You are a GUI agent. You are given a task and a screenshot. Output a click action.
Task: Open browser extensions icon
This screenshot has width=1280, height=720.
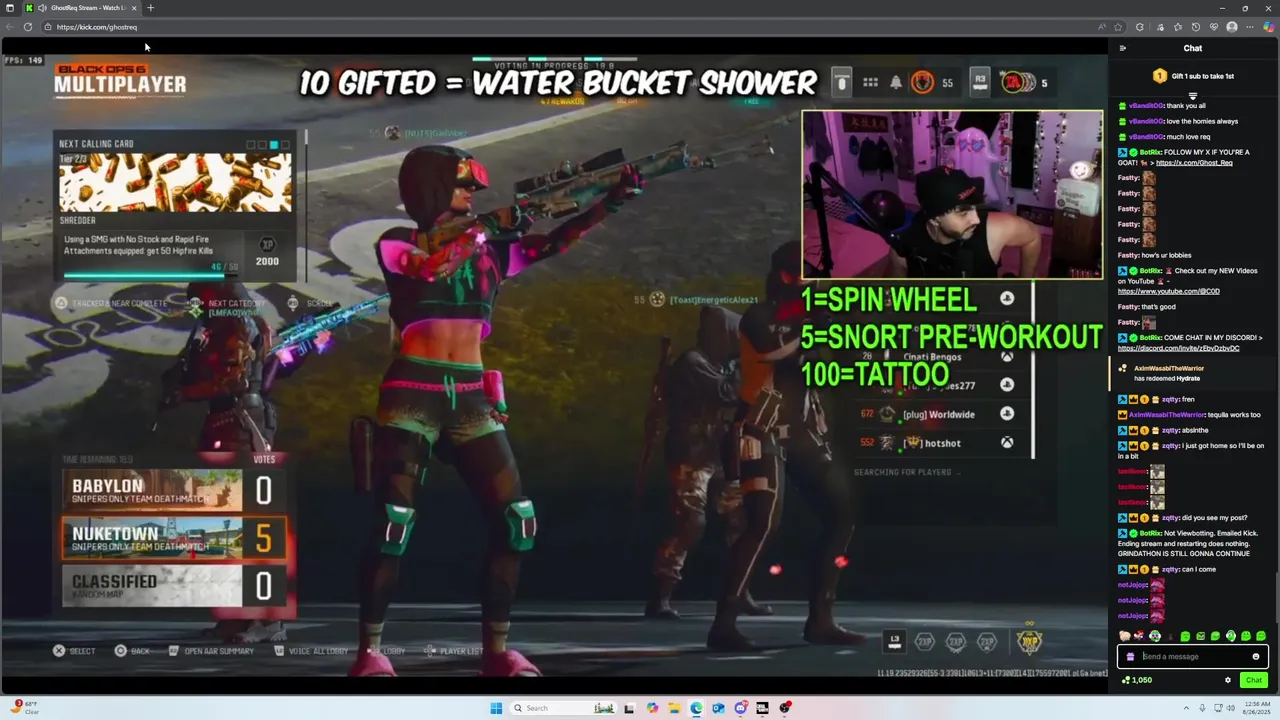[x=1140, y=27]
